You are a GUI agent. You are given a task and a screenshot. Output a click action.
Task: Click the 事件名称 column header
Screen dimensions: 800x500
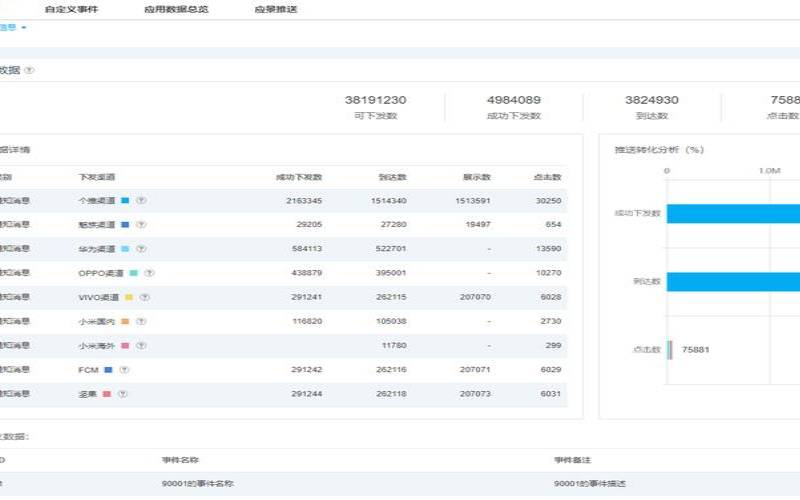[x=180, y=460]
